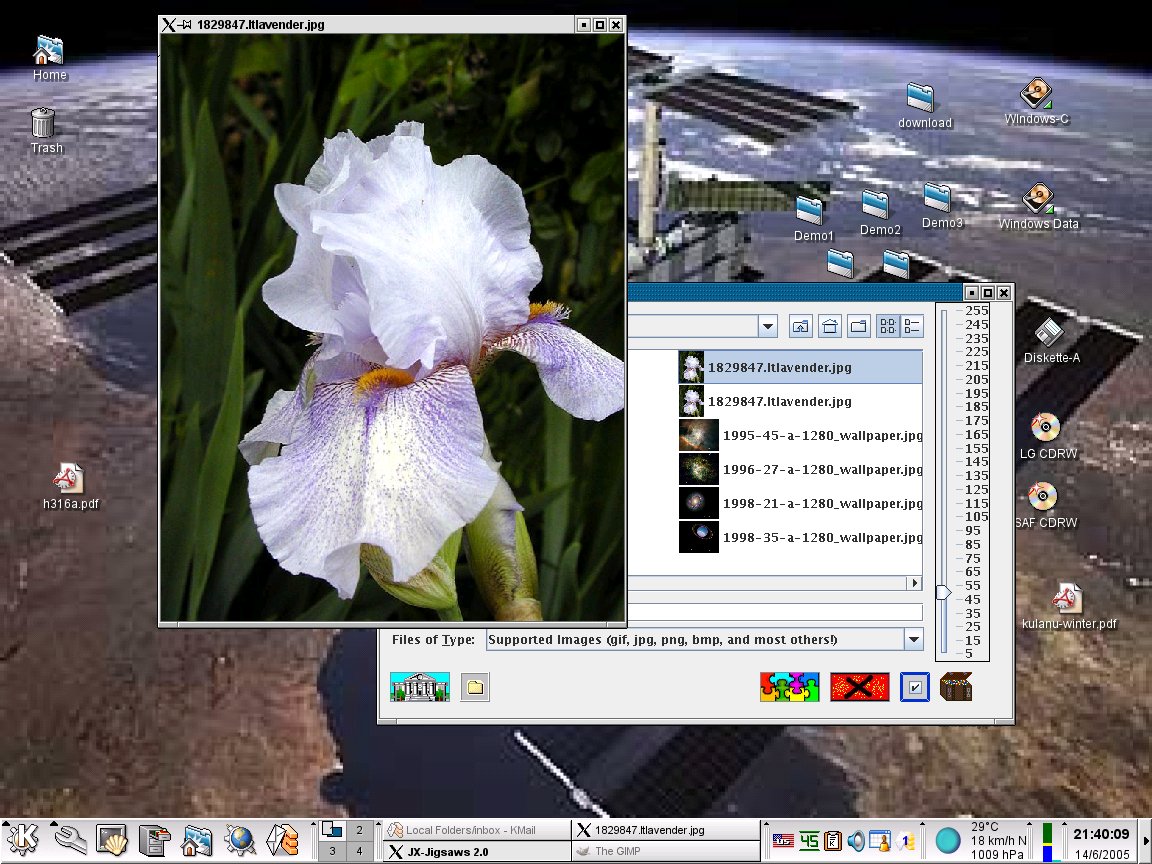Jump to home directory in file chooser
This screenshot has width=1152, height=864.
tap(830, 326)
